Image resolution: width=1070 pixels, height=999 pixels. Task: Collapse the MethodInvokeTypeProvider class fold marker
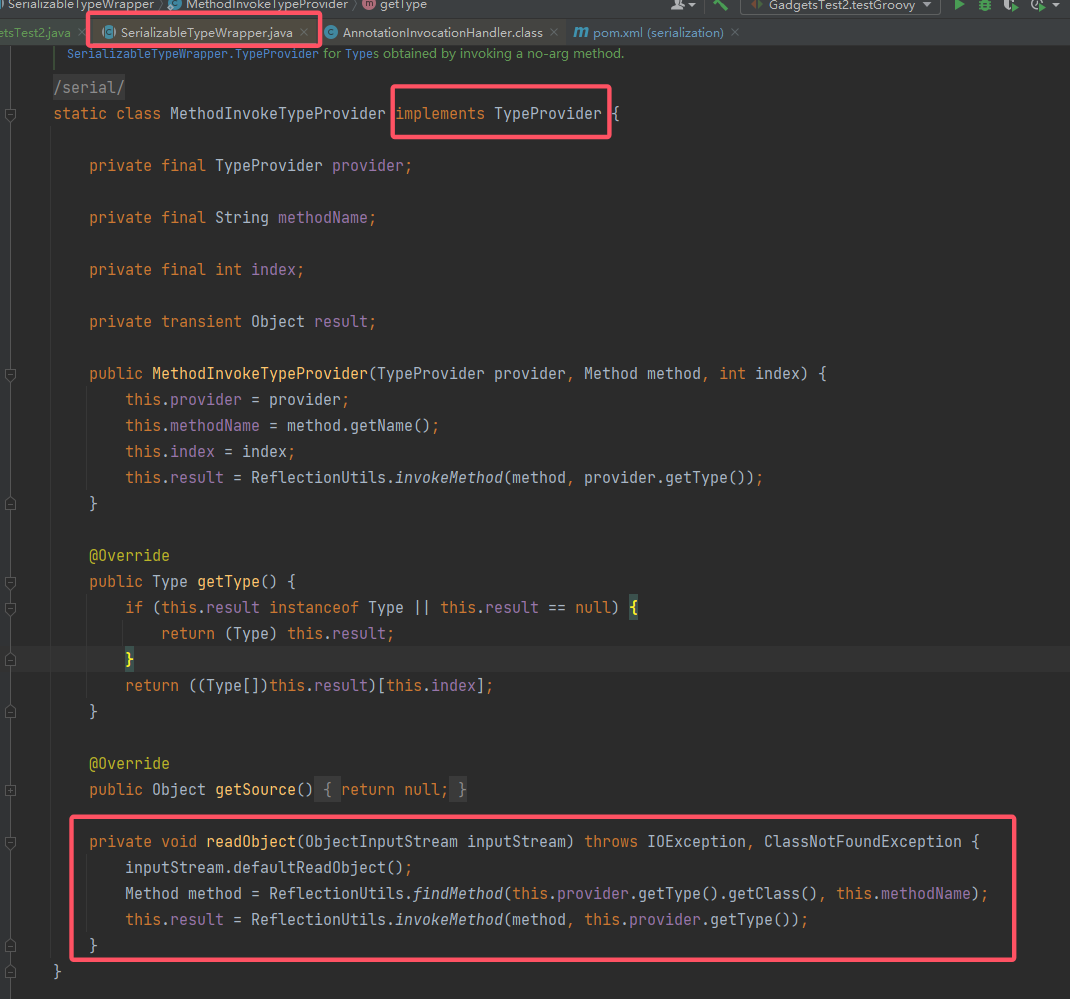[10, 115]
